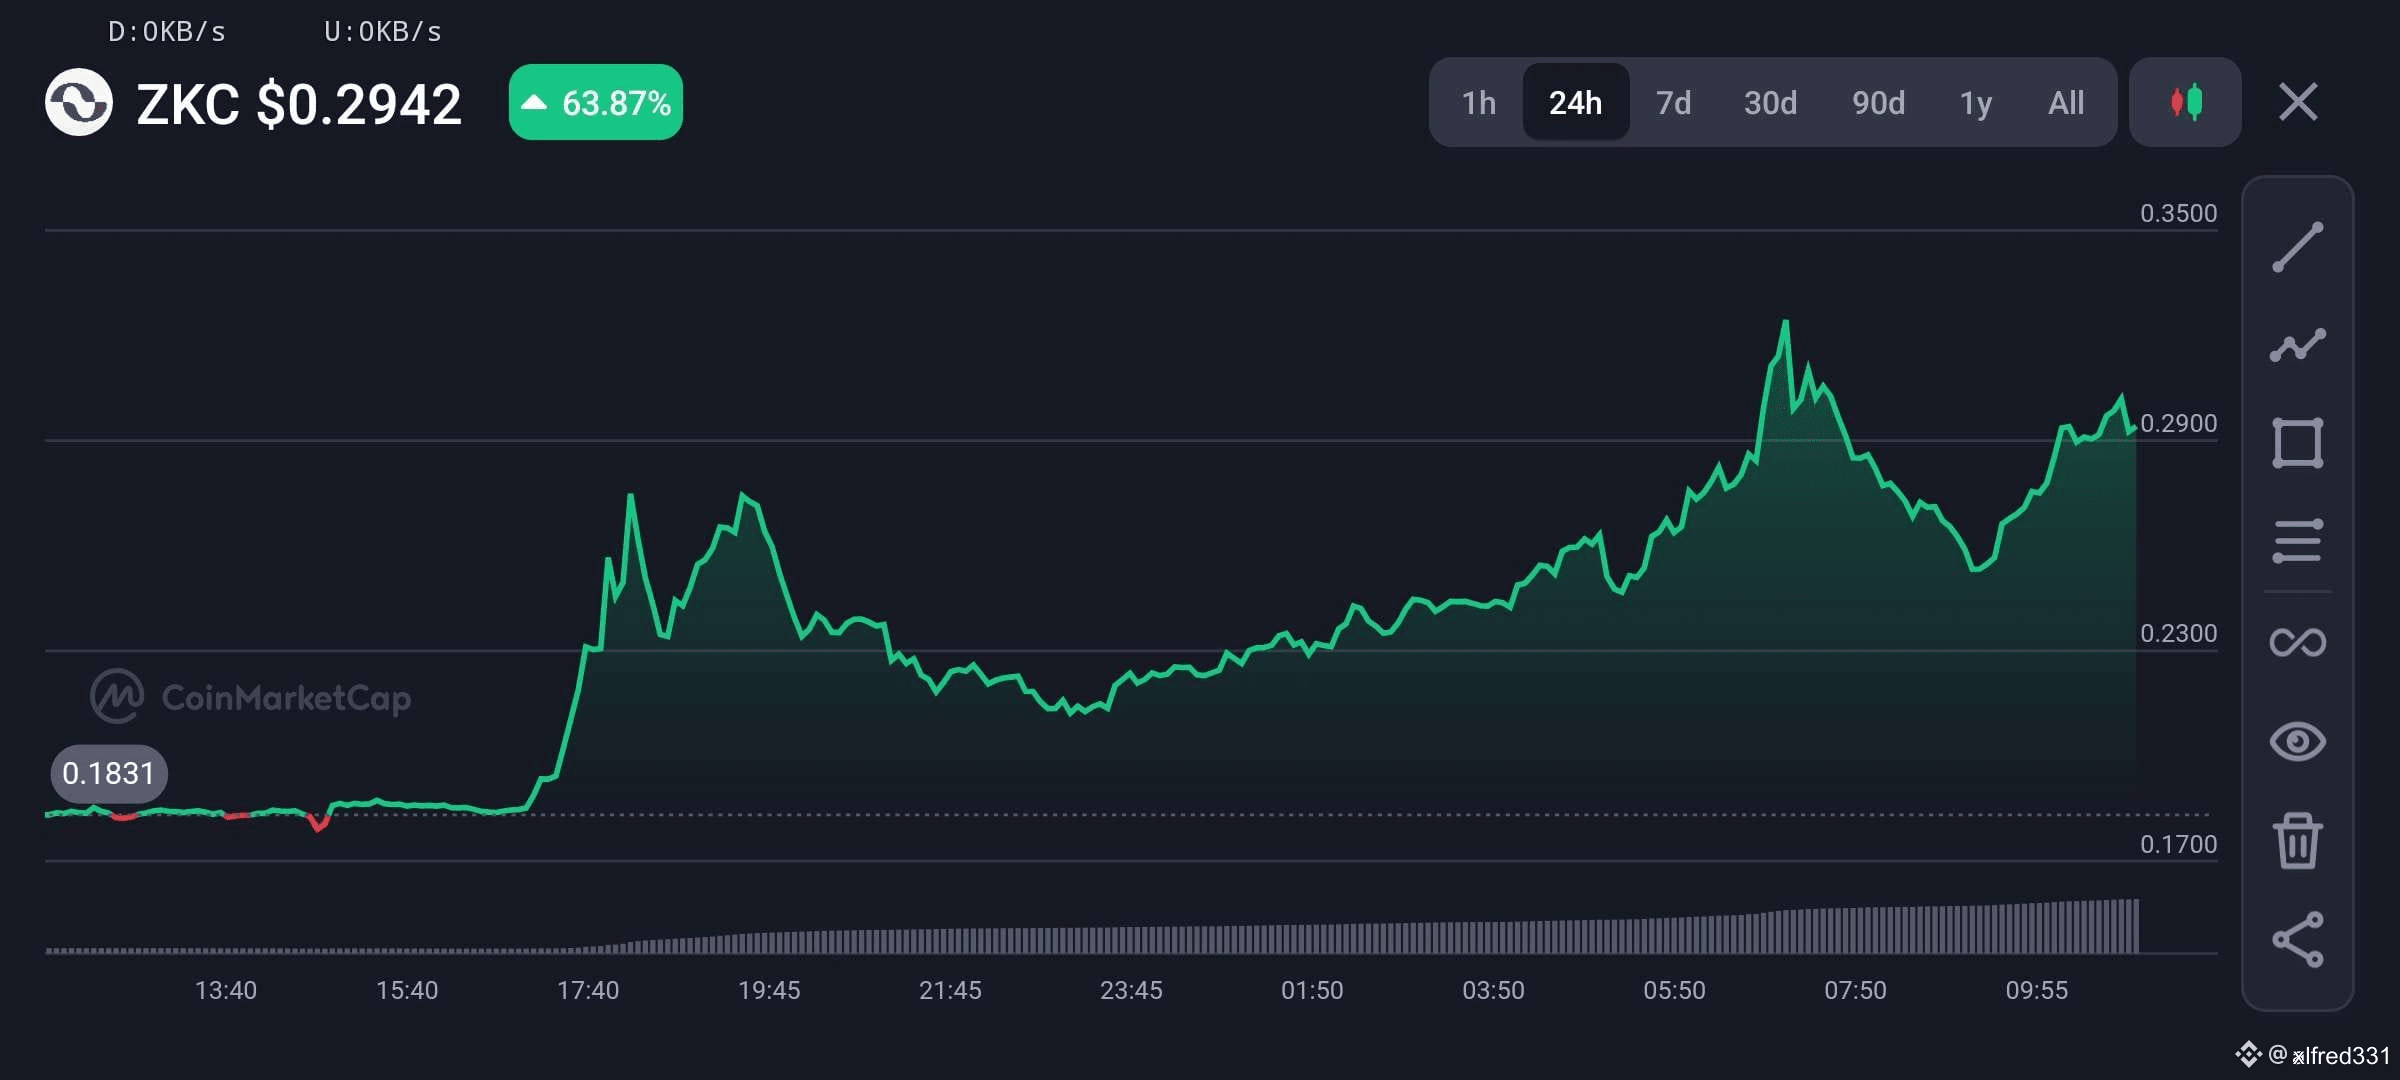Delete drawings using the trash icon
This screenshot has width=2400, height=1080.
(2297, 840)
